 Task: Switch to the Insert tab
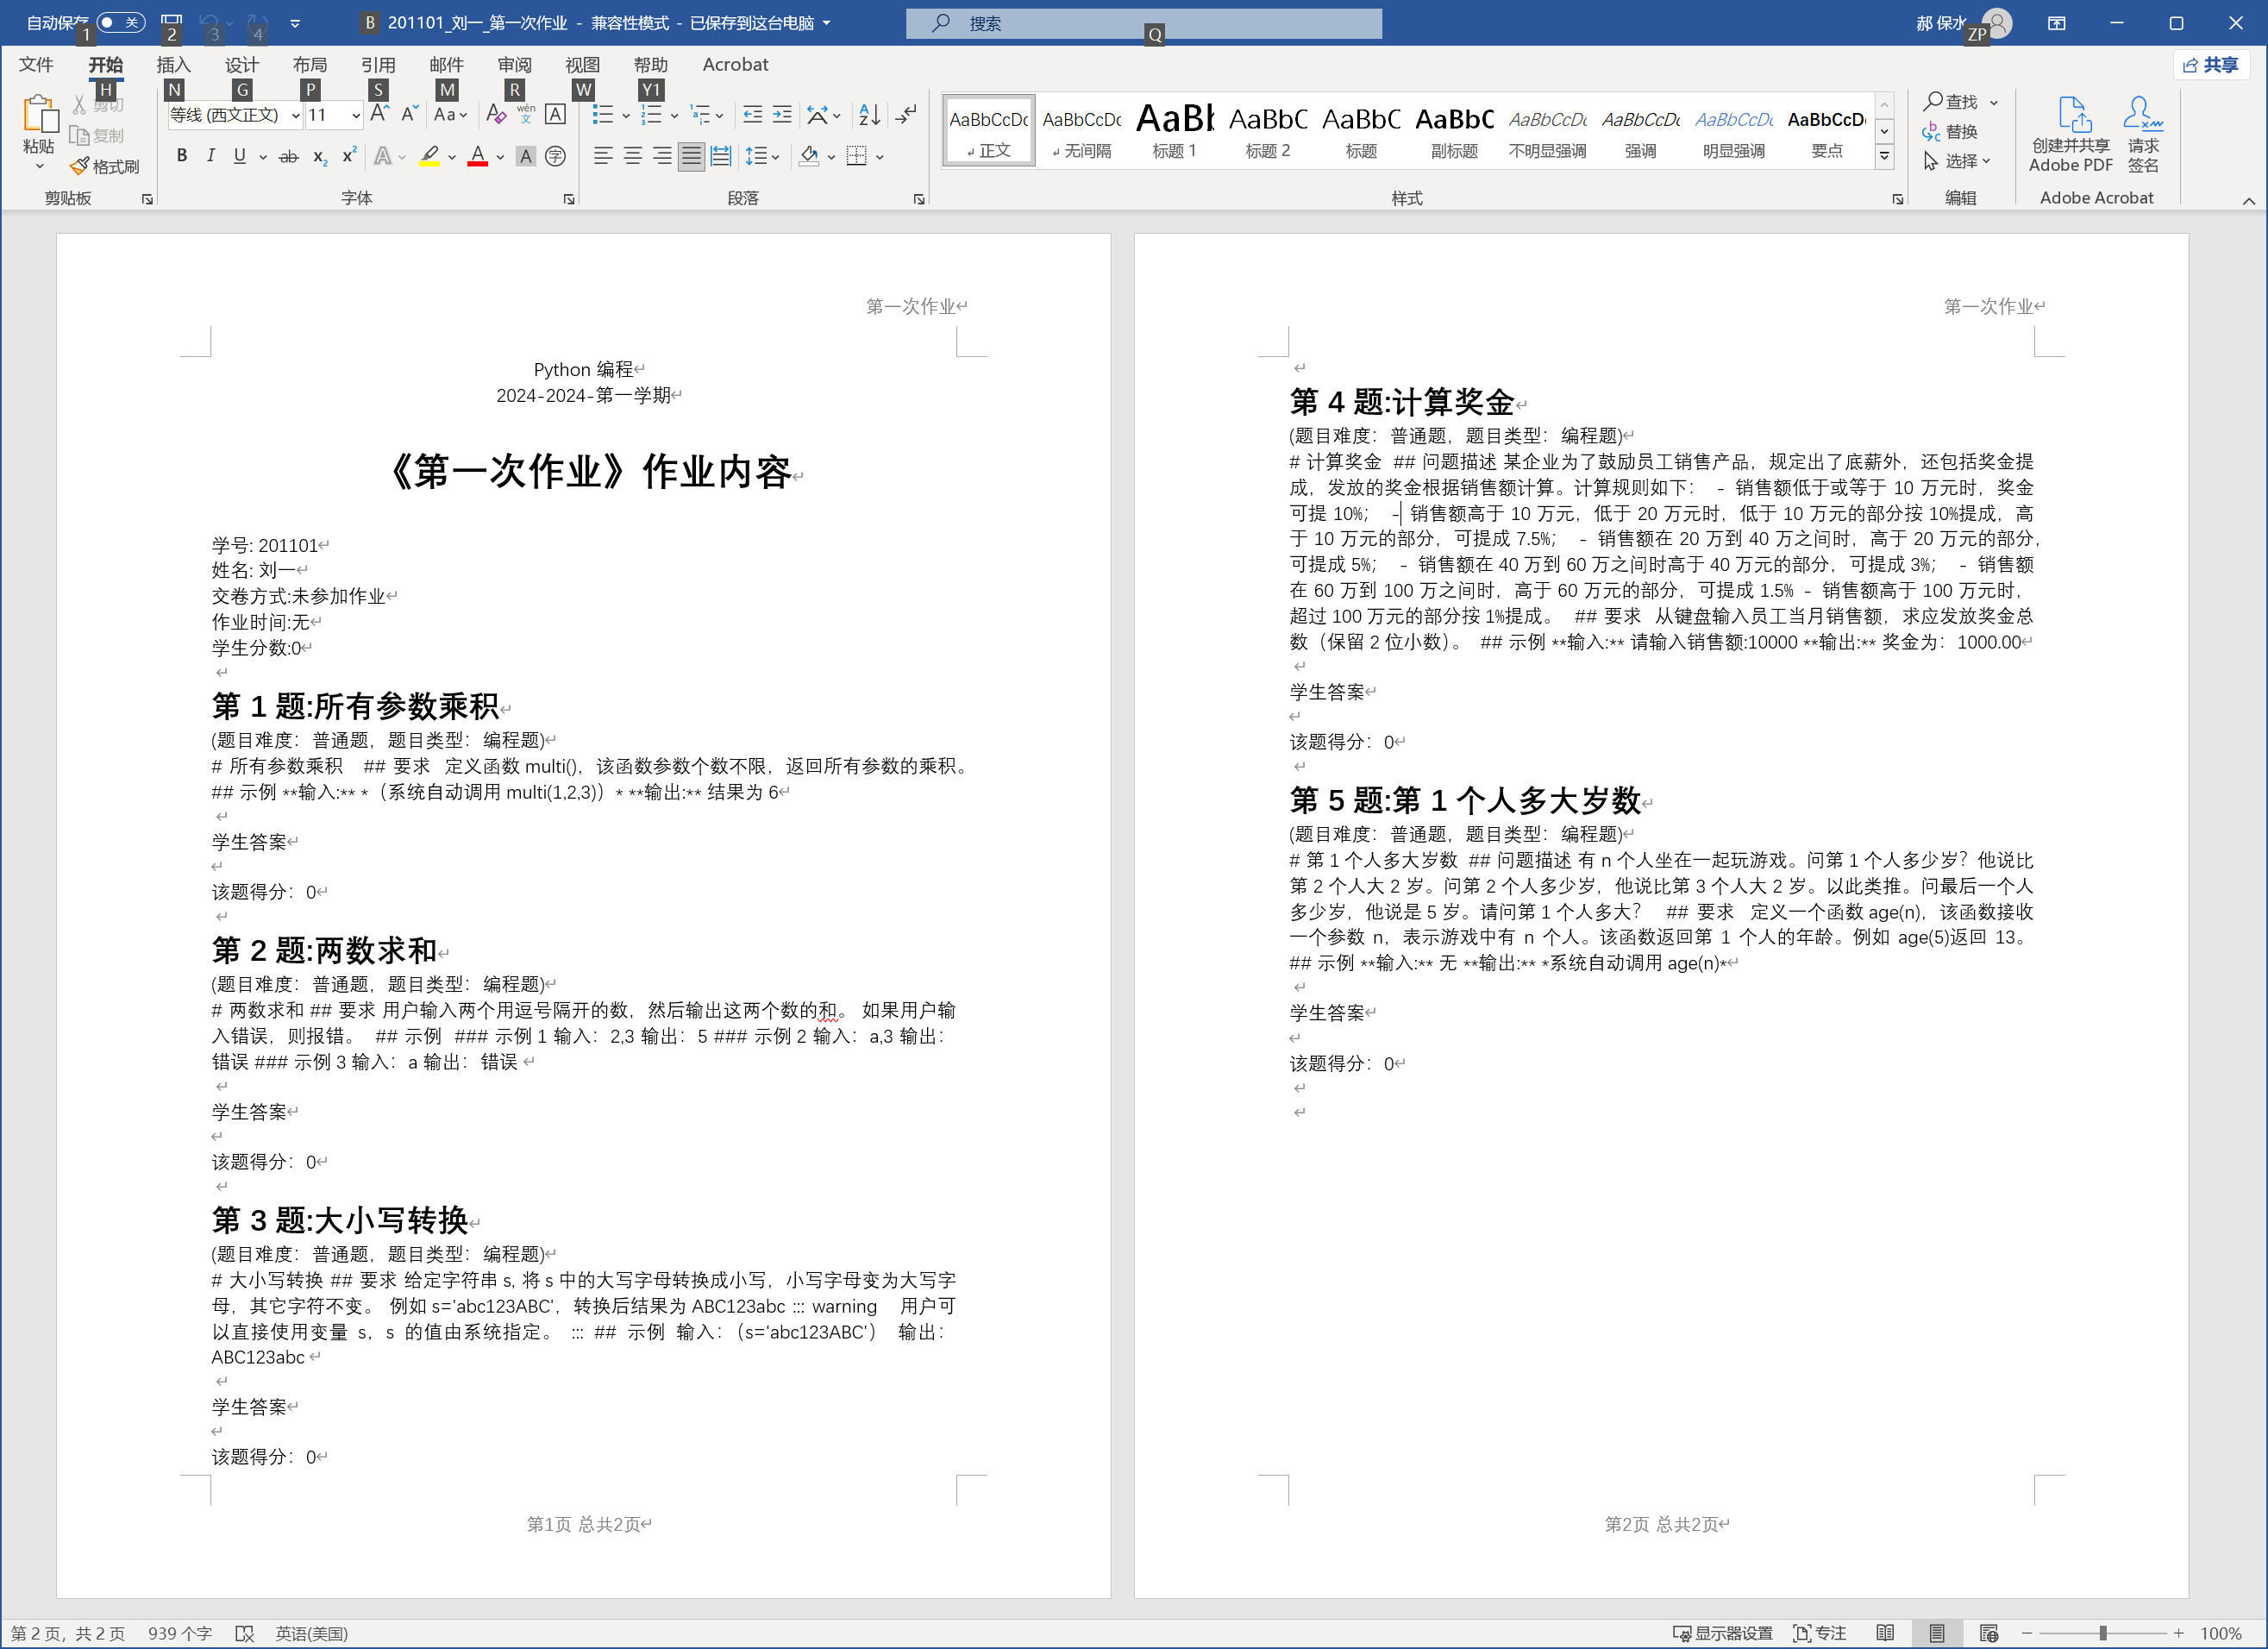tap(173, 64)
